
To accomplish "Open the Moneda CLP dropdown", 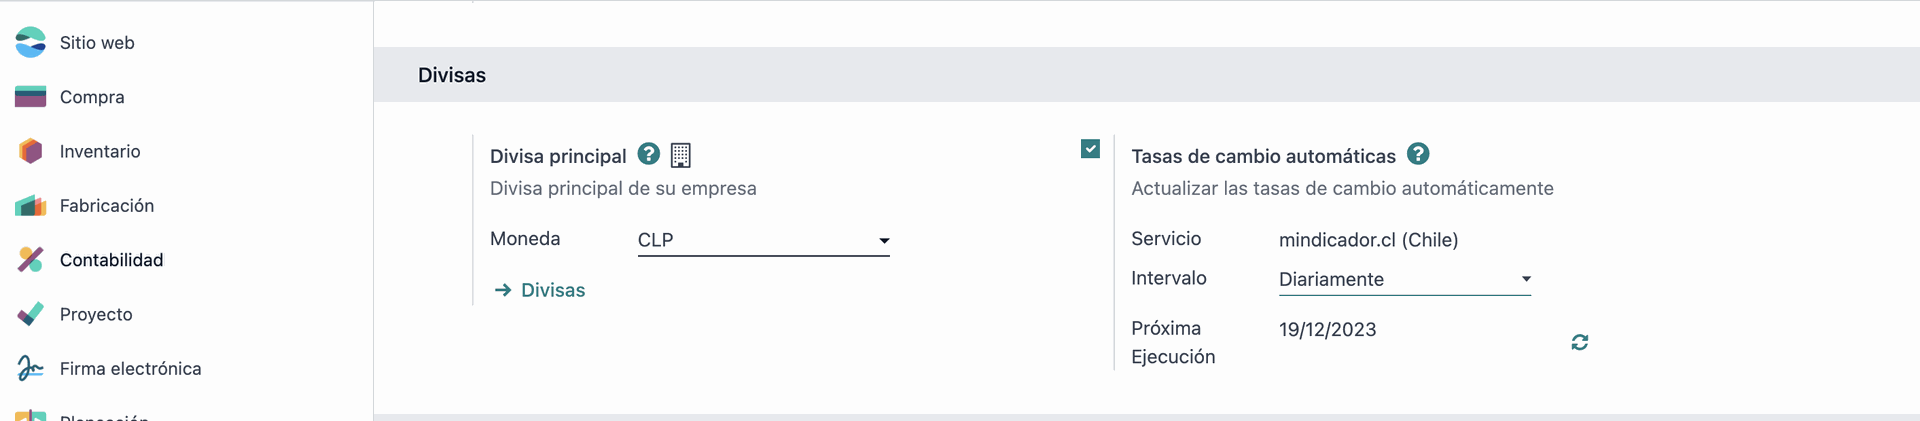I will [x=764, y=240].
